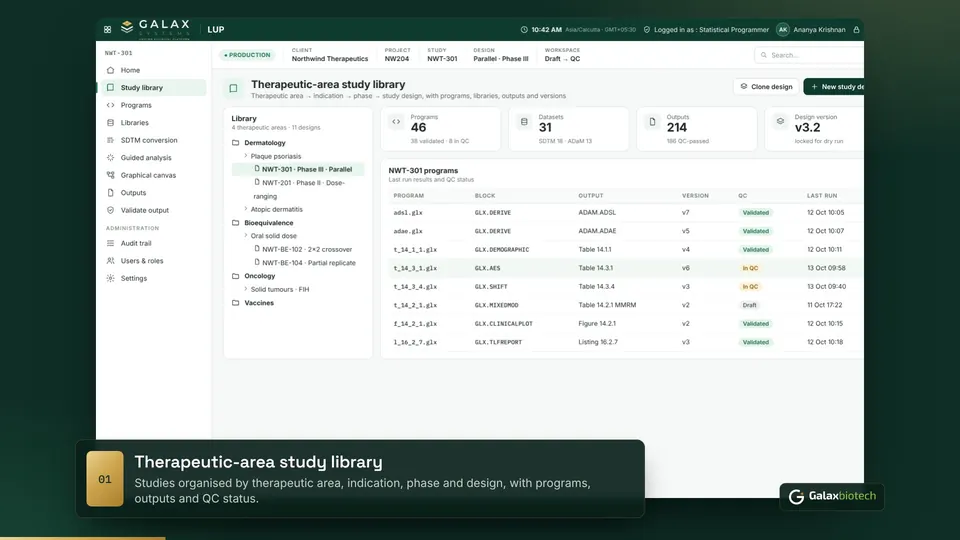Click into the Search field
This screenshot has width=960, height=540.
tap(809, 55)
